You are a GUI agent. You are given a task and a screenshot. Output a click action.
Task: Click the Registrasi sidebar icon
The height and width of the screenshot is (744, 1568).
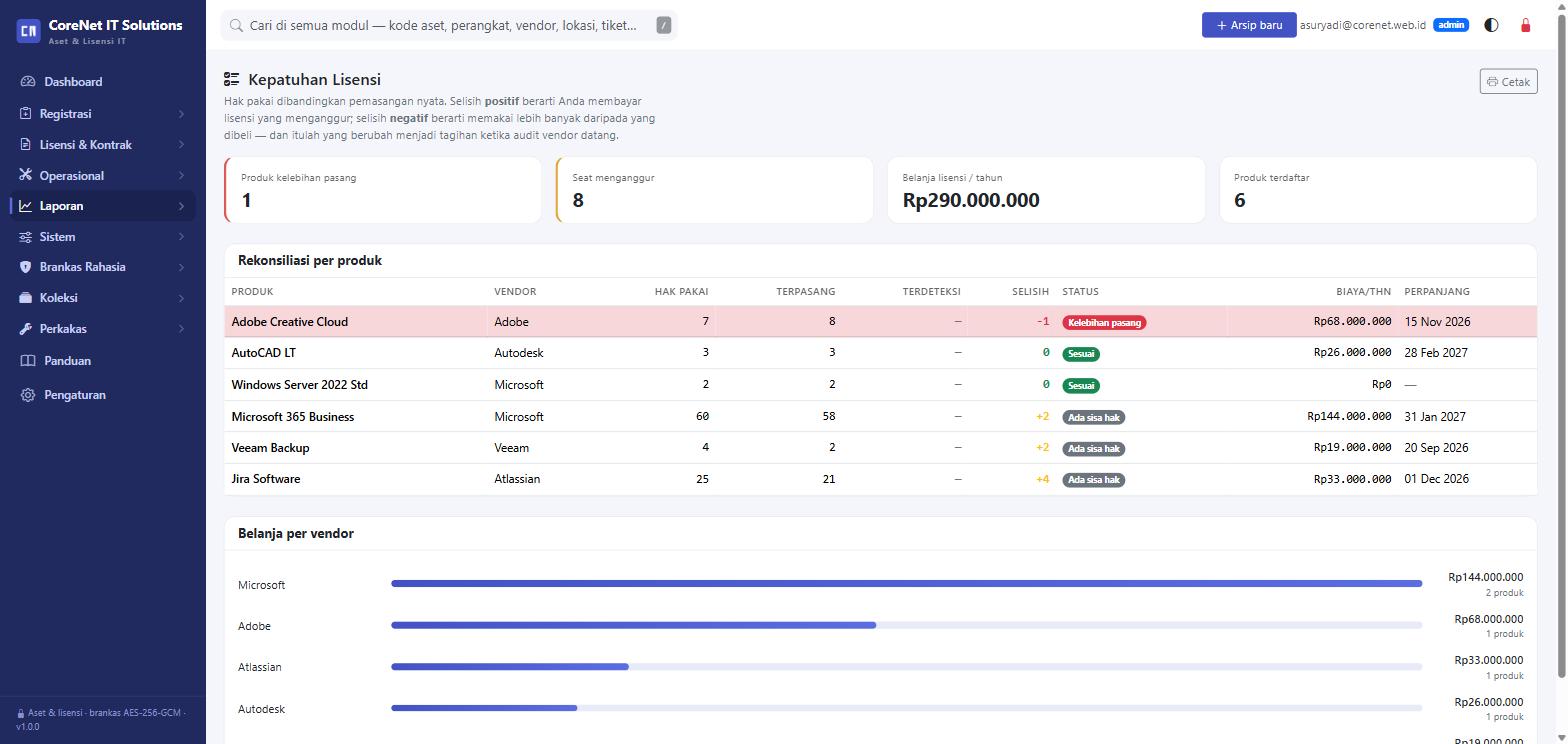point(26,114)
